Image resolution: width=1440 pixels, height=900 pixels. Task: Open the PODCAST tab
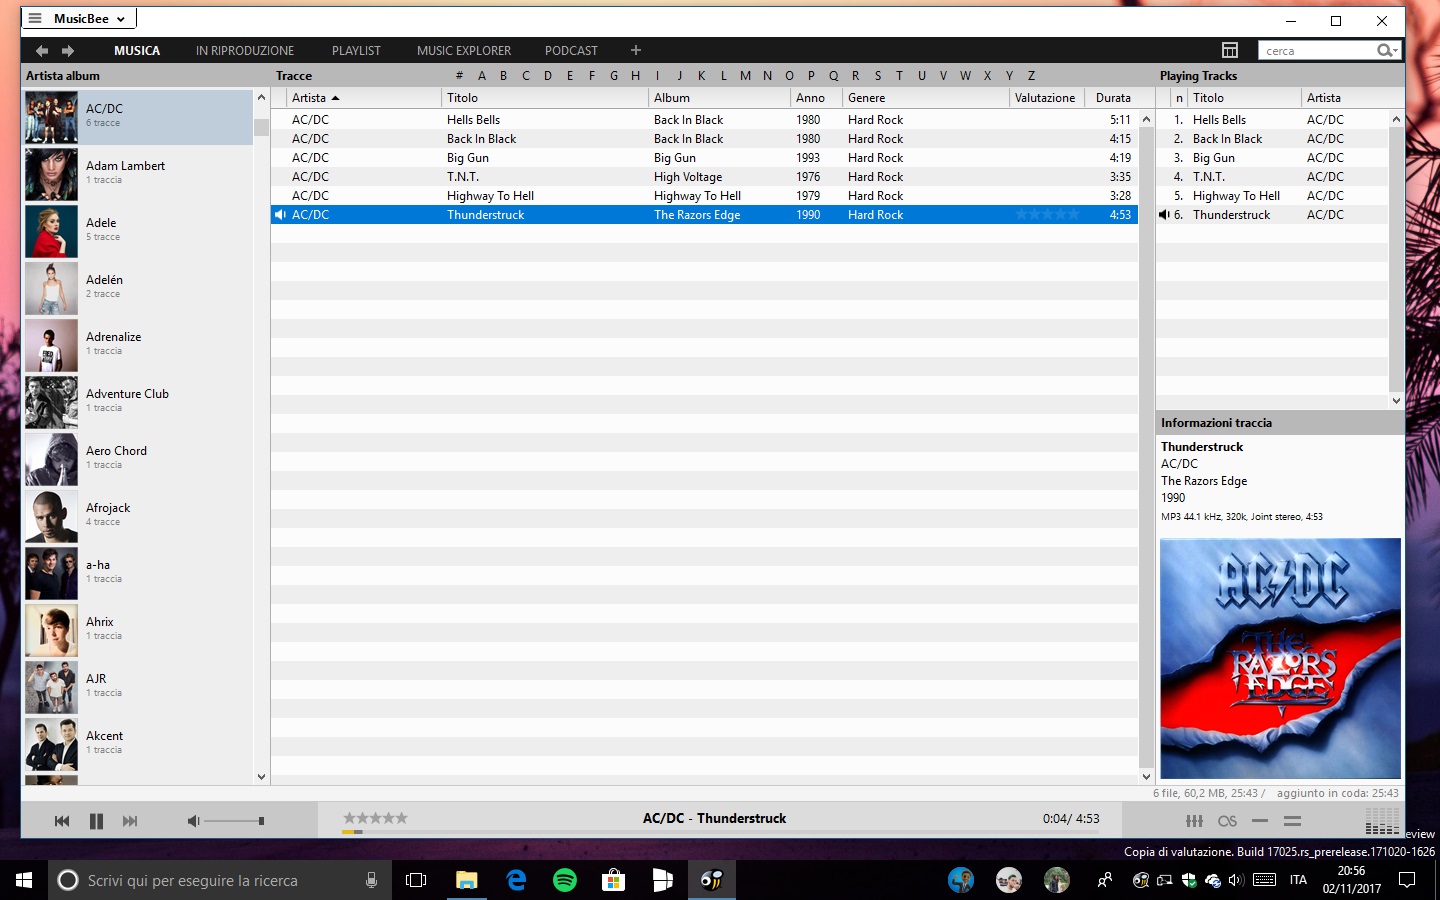[571, 50]
